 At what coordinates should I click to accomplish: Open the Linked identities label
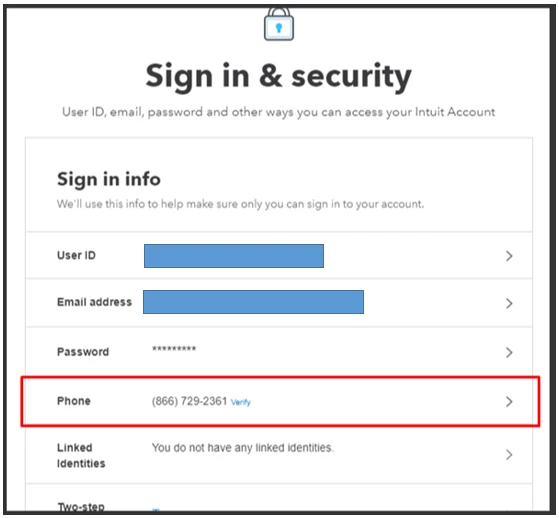click(81, 455)
